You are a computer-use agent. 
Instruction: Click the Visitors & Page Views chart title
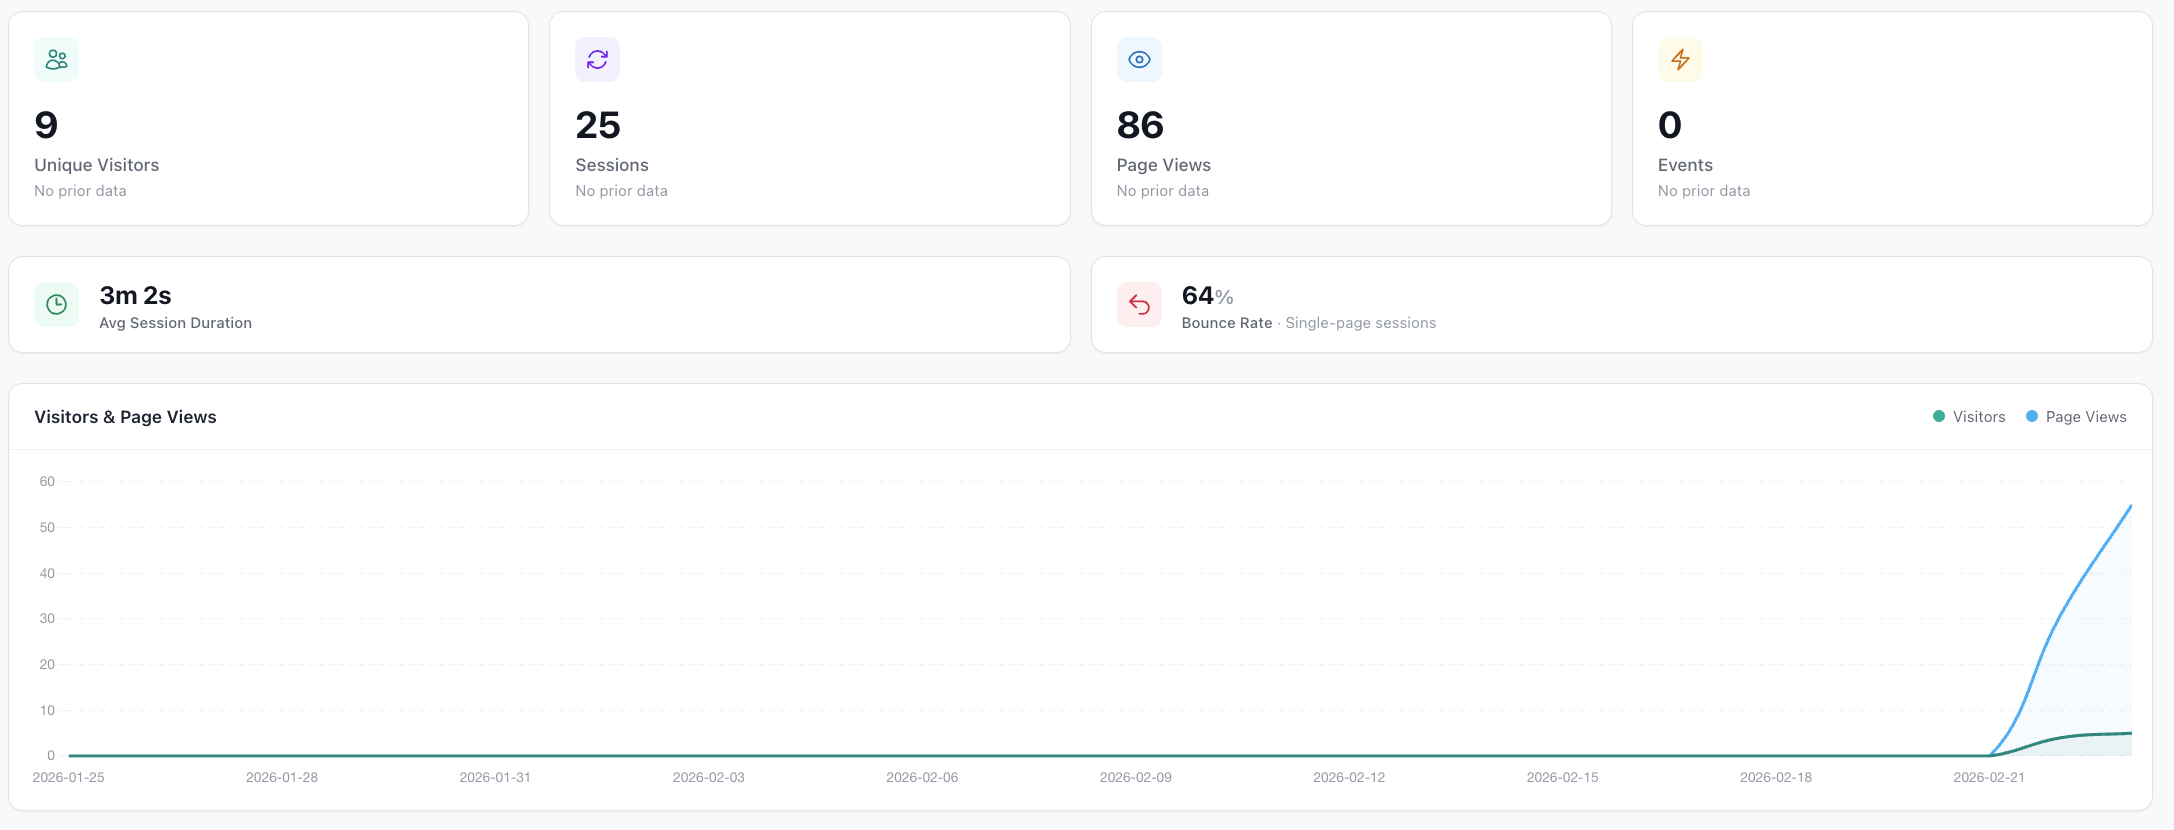click(125, 417)
